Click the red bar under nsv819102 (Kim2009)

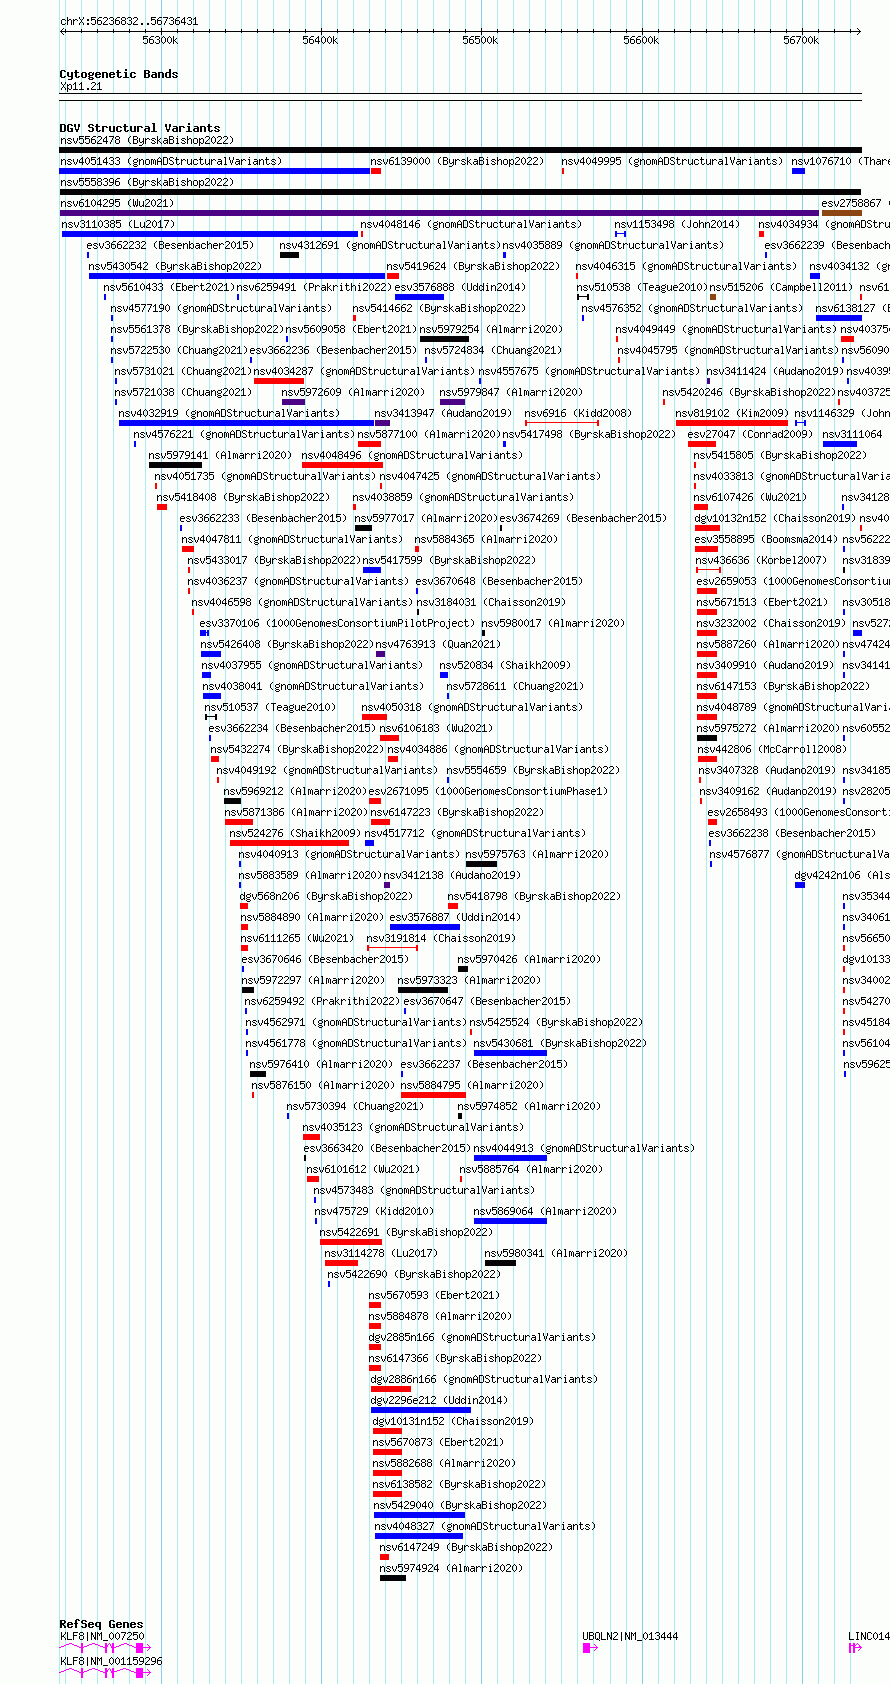tap(731, 423)
